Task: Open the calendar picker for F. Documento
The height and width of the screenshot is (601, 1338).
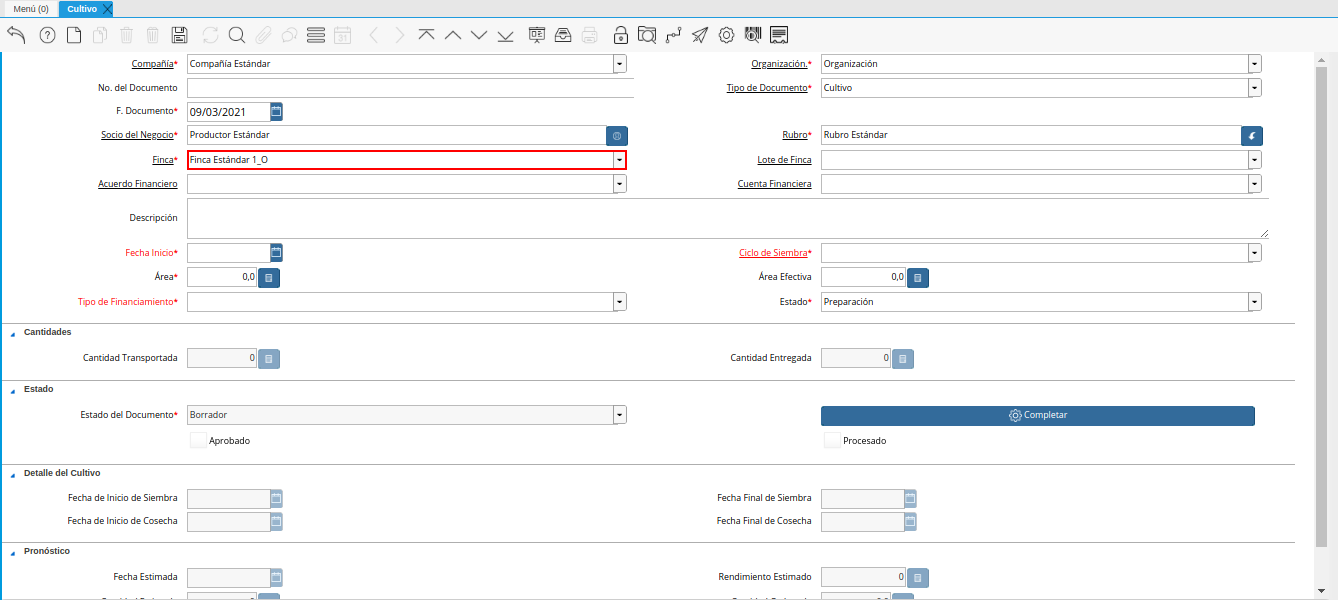Action: [277, 111]
